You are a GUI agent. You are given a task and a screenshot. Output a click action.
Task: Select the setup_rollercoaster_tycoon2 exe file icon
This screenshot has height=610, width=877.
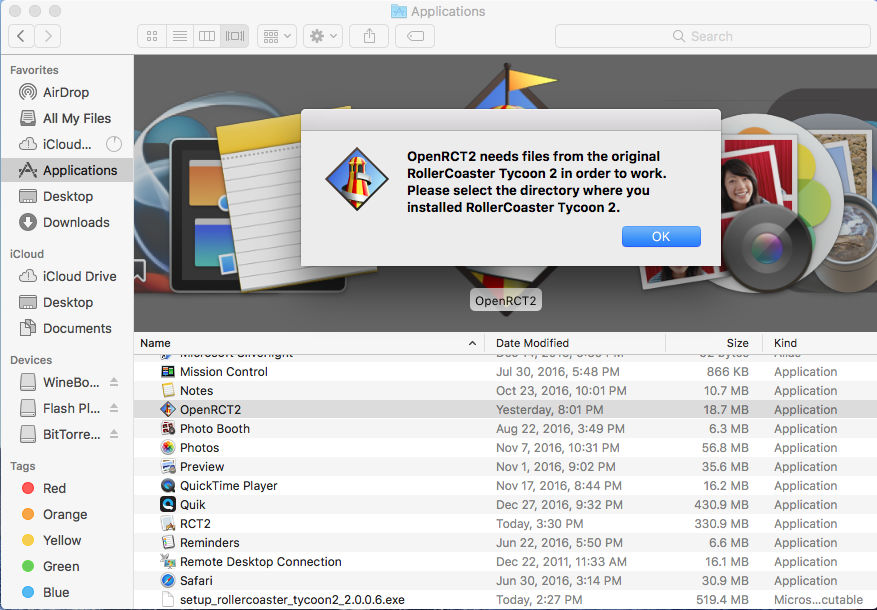coord(168,600)
